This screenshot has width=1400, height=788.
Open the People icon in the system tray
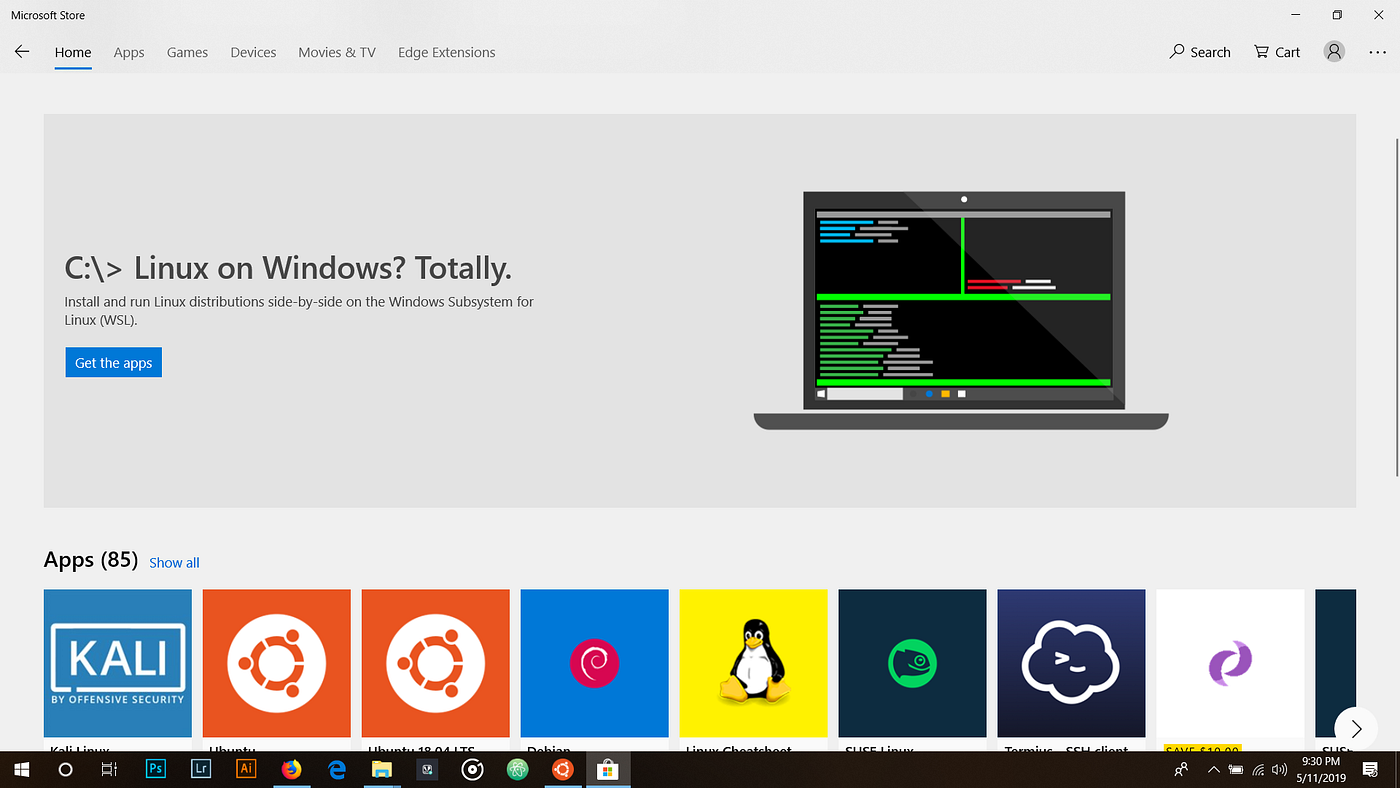pos(1182,769)
